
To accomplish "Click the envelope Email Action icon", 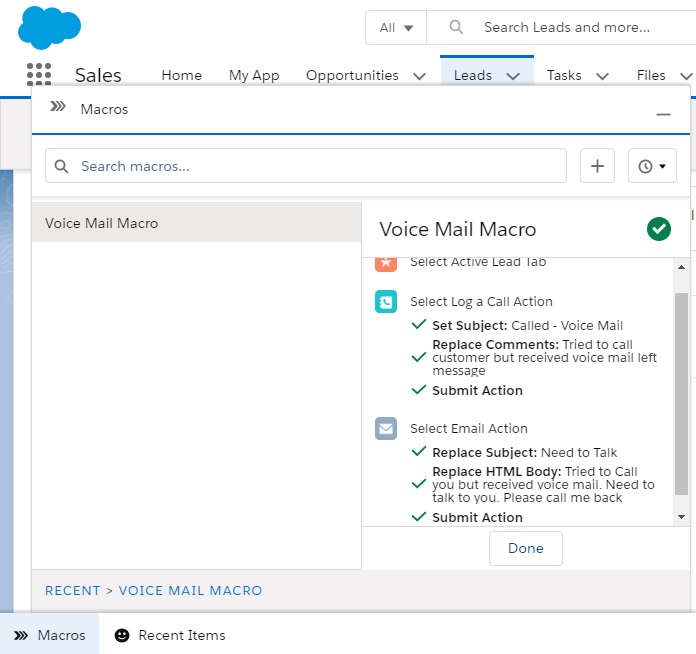I will (386, 428).
